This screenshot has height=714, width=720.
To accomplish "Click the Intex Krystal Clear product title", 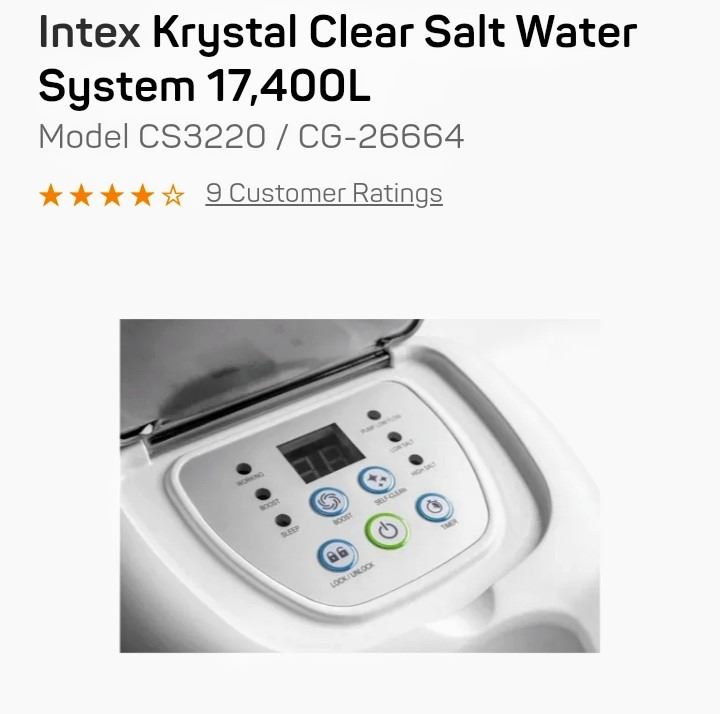I will click(338, 59).
